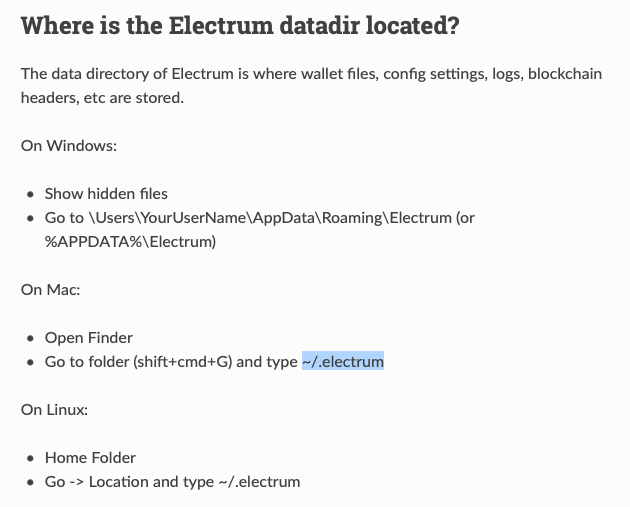
Task: Click the "Where is the Electrum datadir located?" heading
Action: 240,25
